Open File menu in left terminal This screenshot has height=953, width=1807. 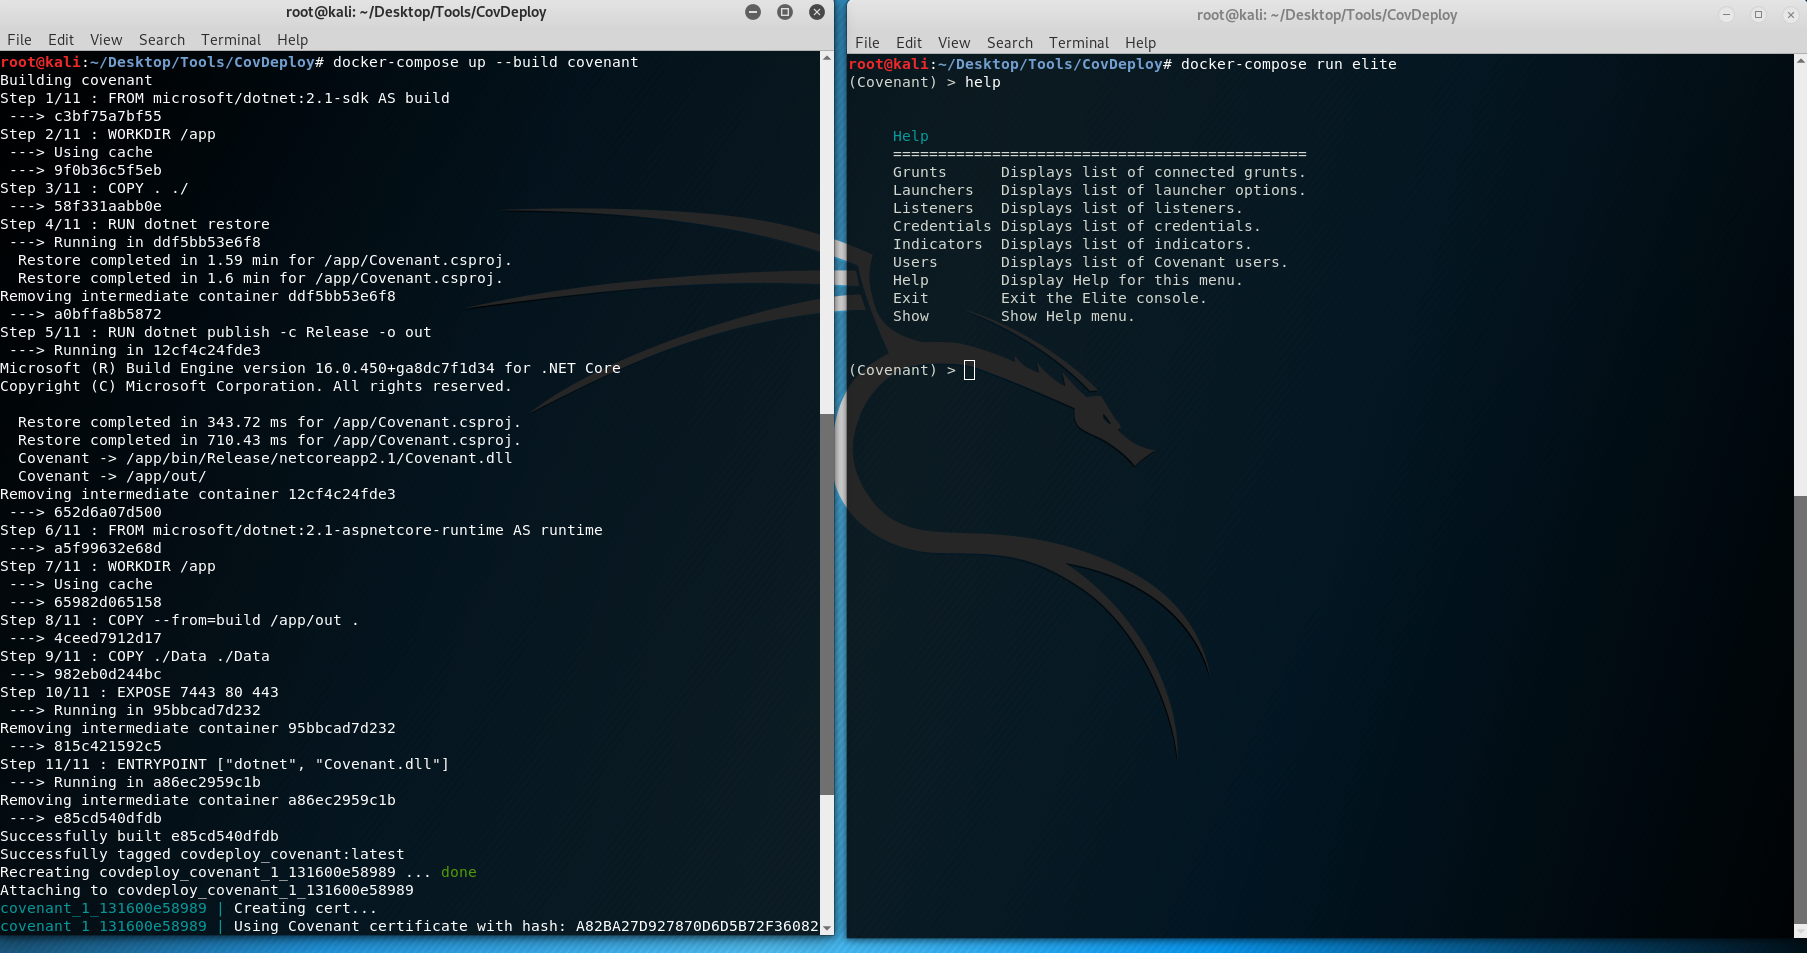click(x=19, y=40)
